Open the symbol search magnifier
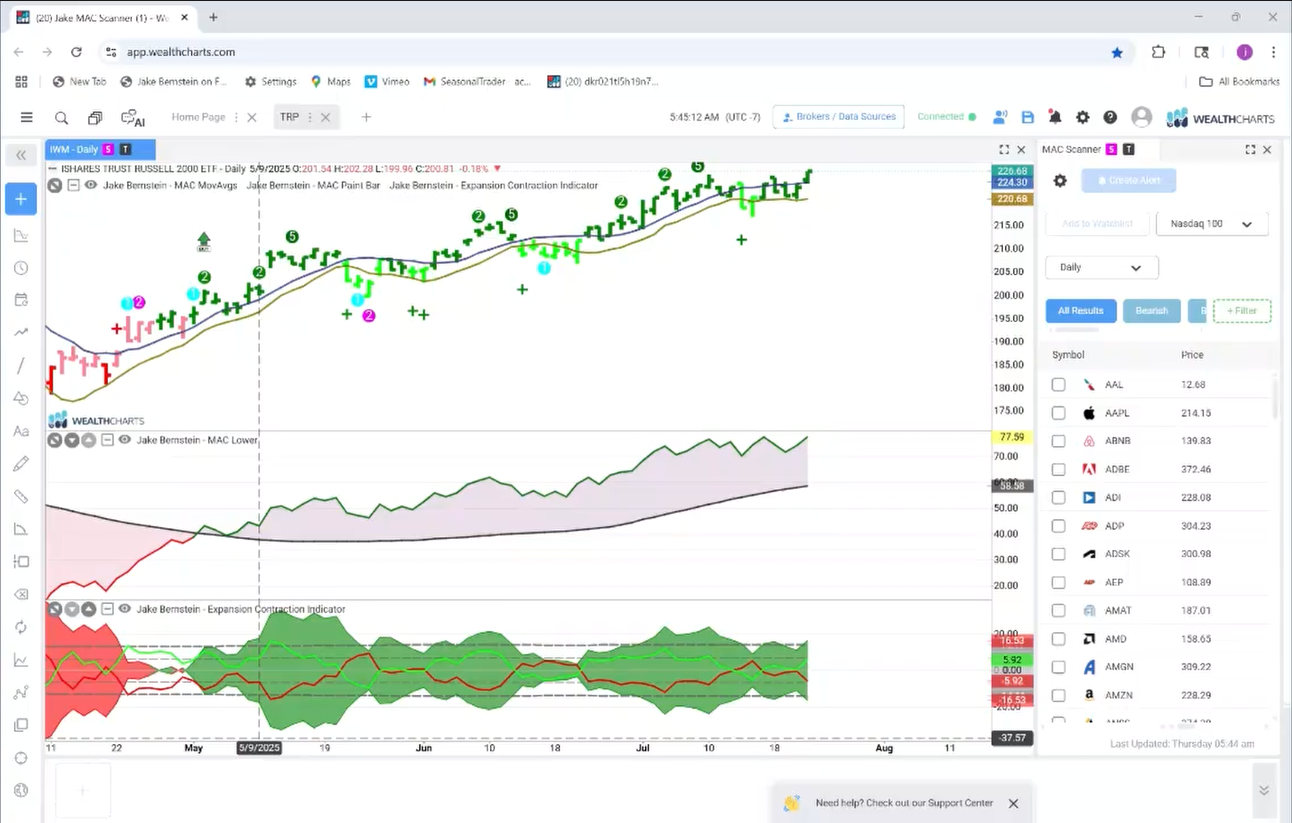Viewport: 1292px width, 823px height. pos(61,117)
